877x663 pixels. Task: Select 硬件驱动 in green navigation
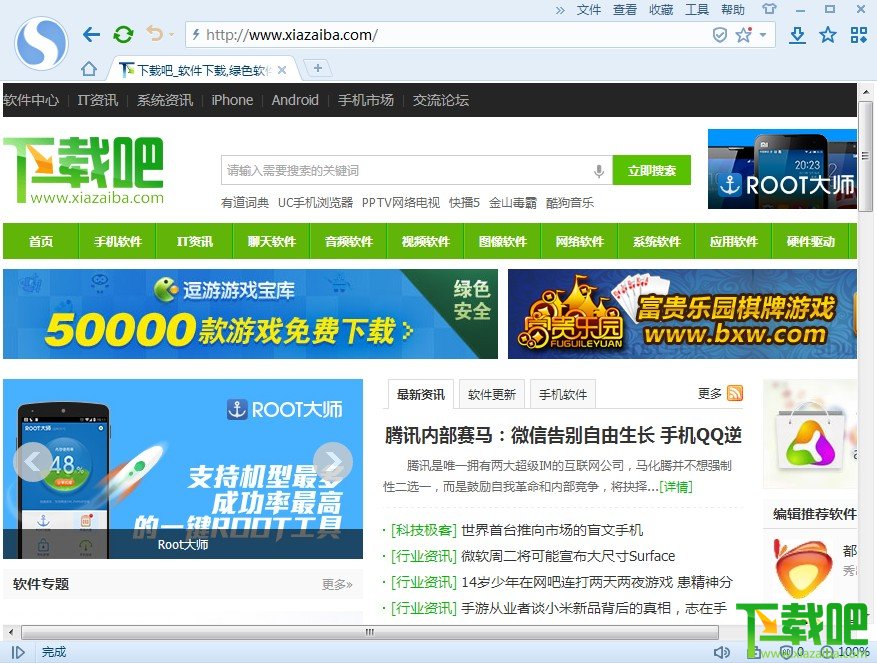810,241
